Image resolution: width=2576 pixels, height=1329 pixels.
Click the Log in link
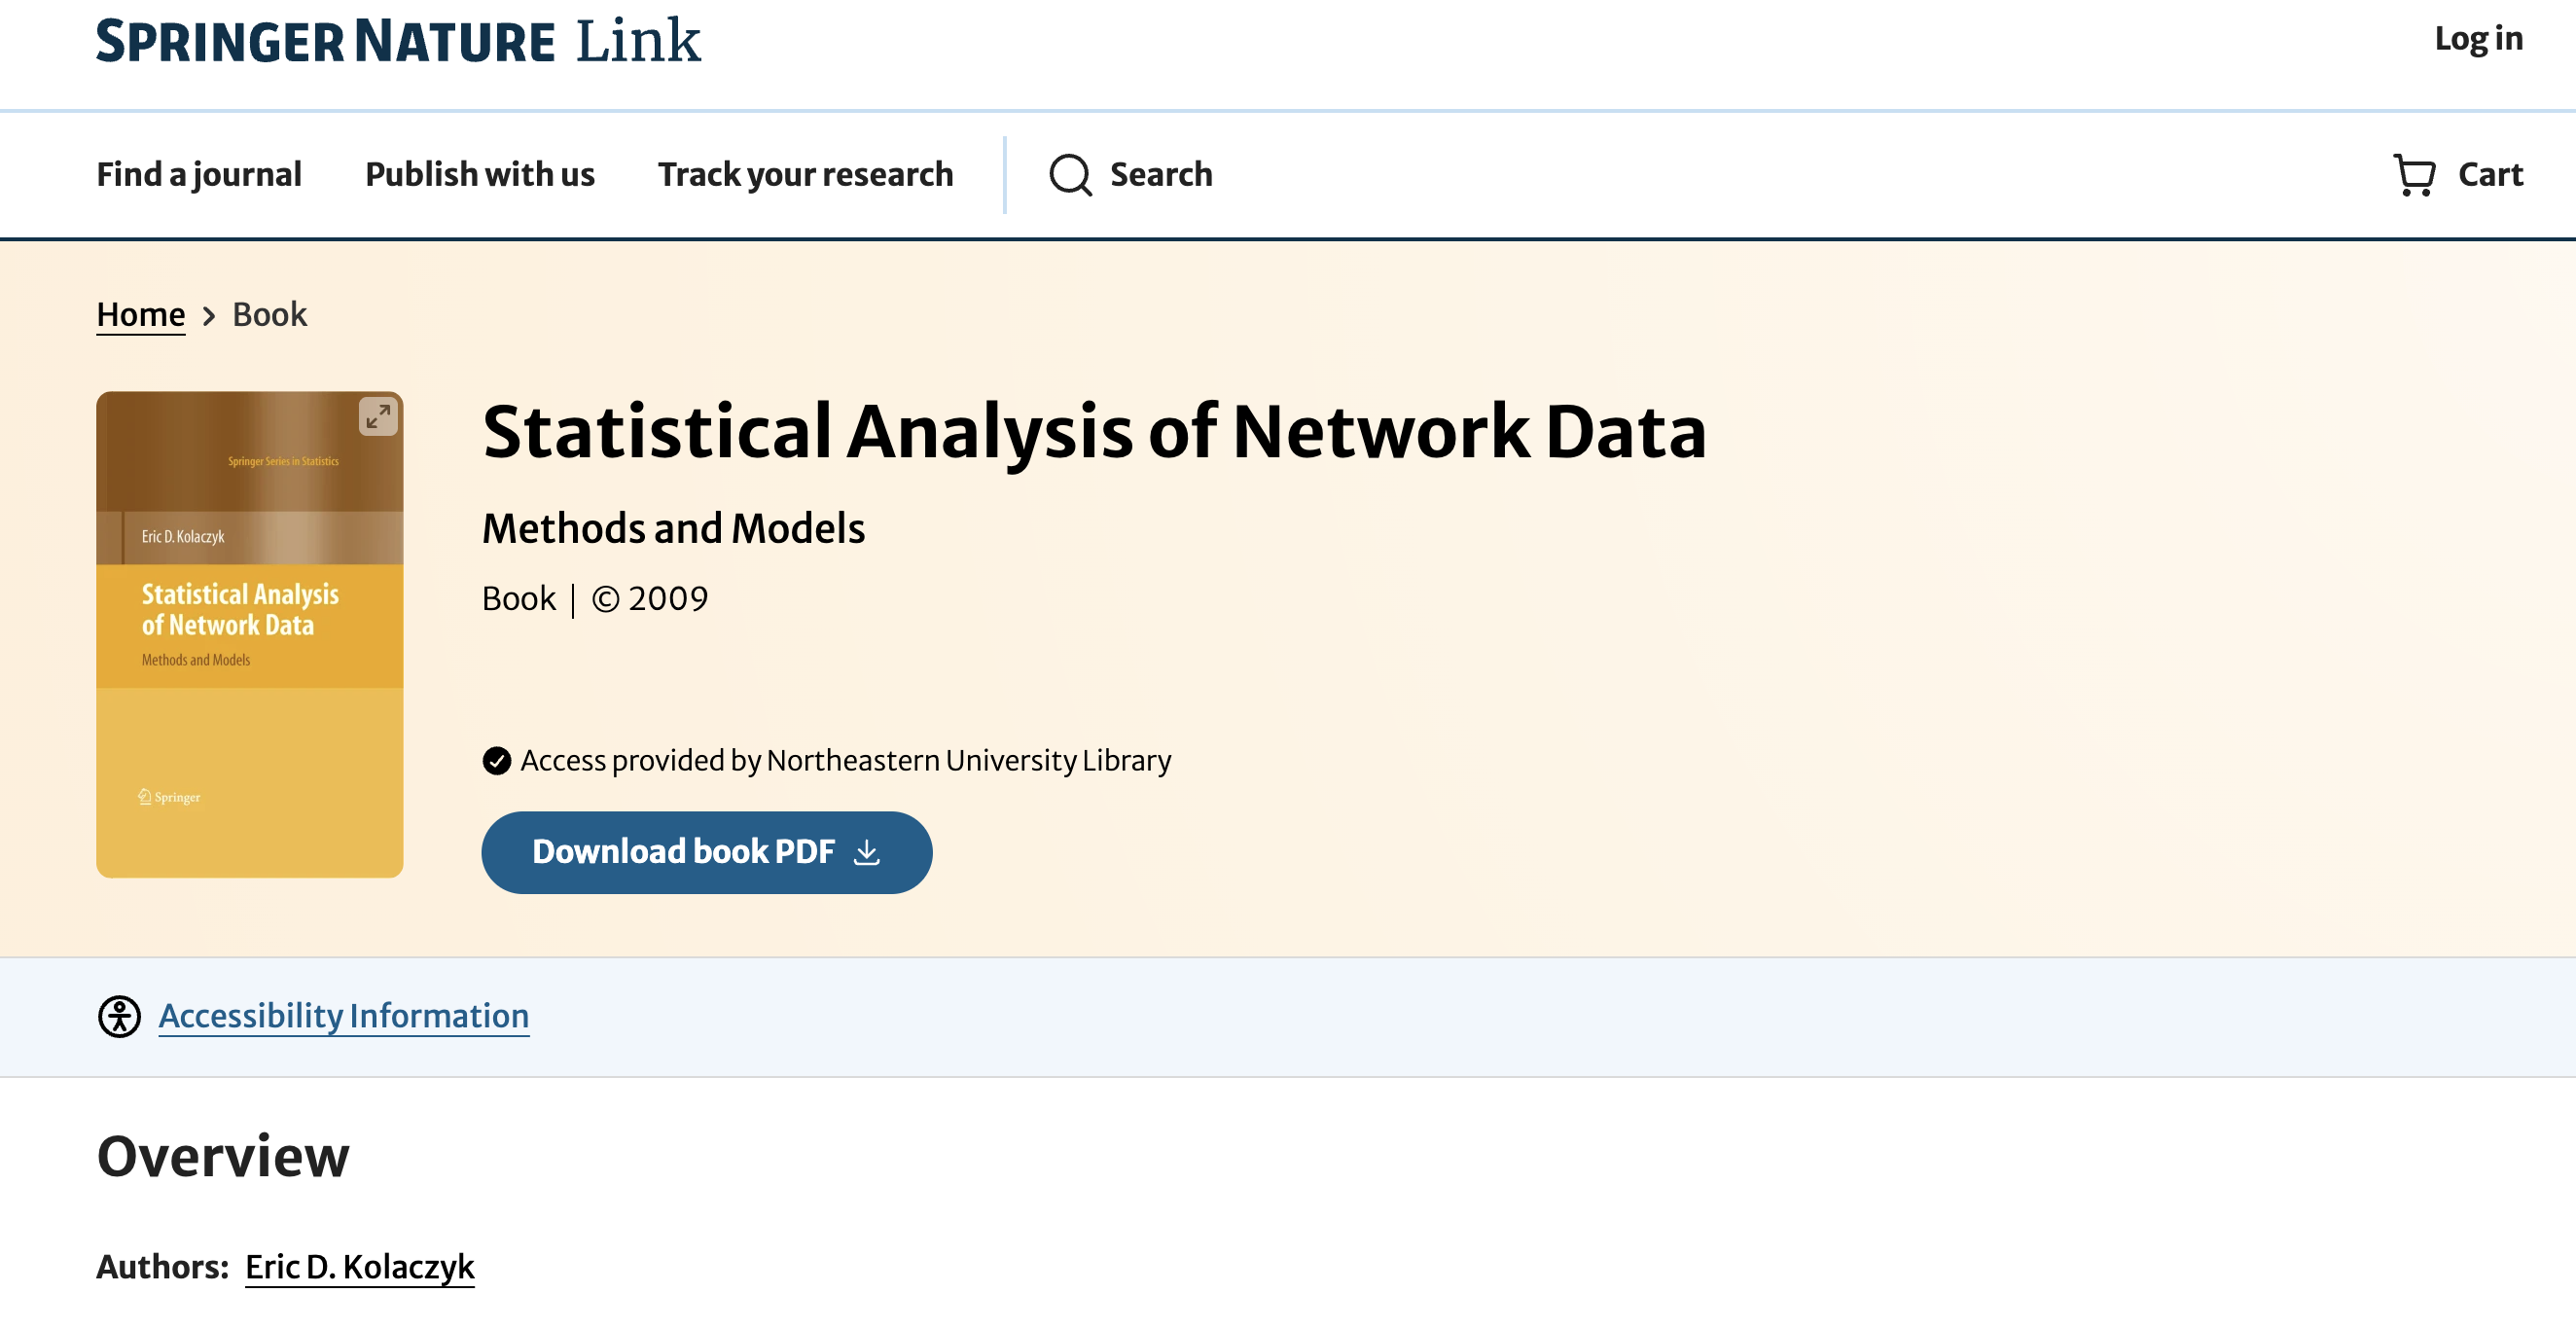[2477, 39]
